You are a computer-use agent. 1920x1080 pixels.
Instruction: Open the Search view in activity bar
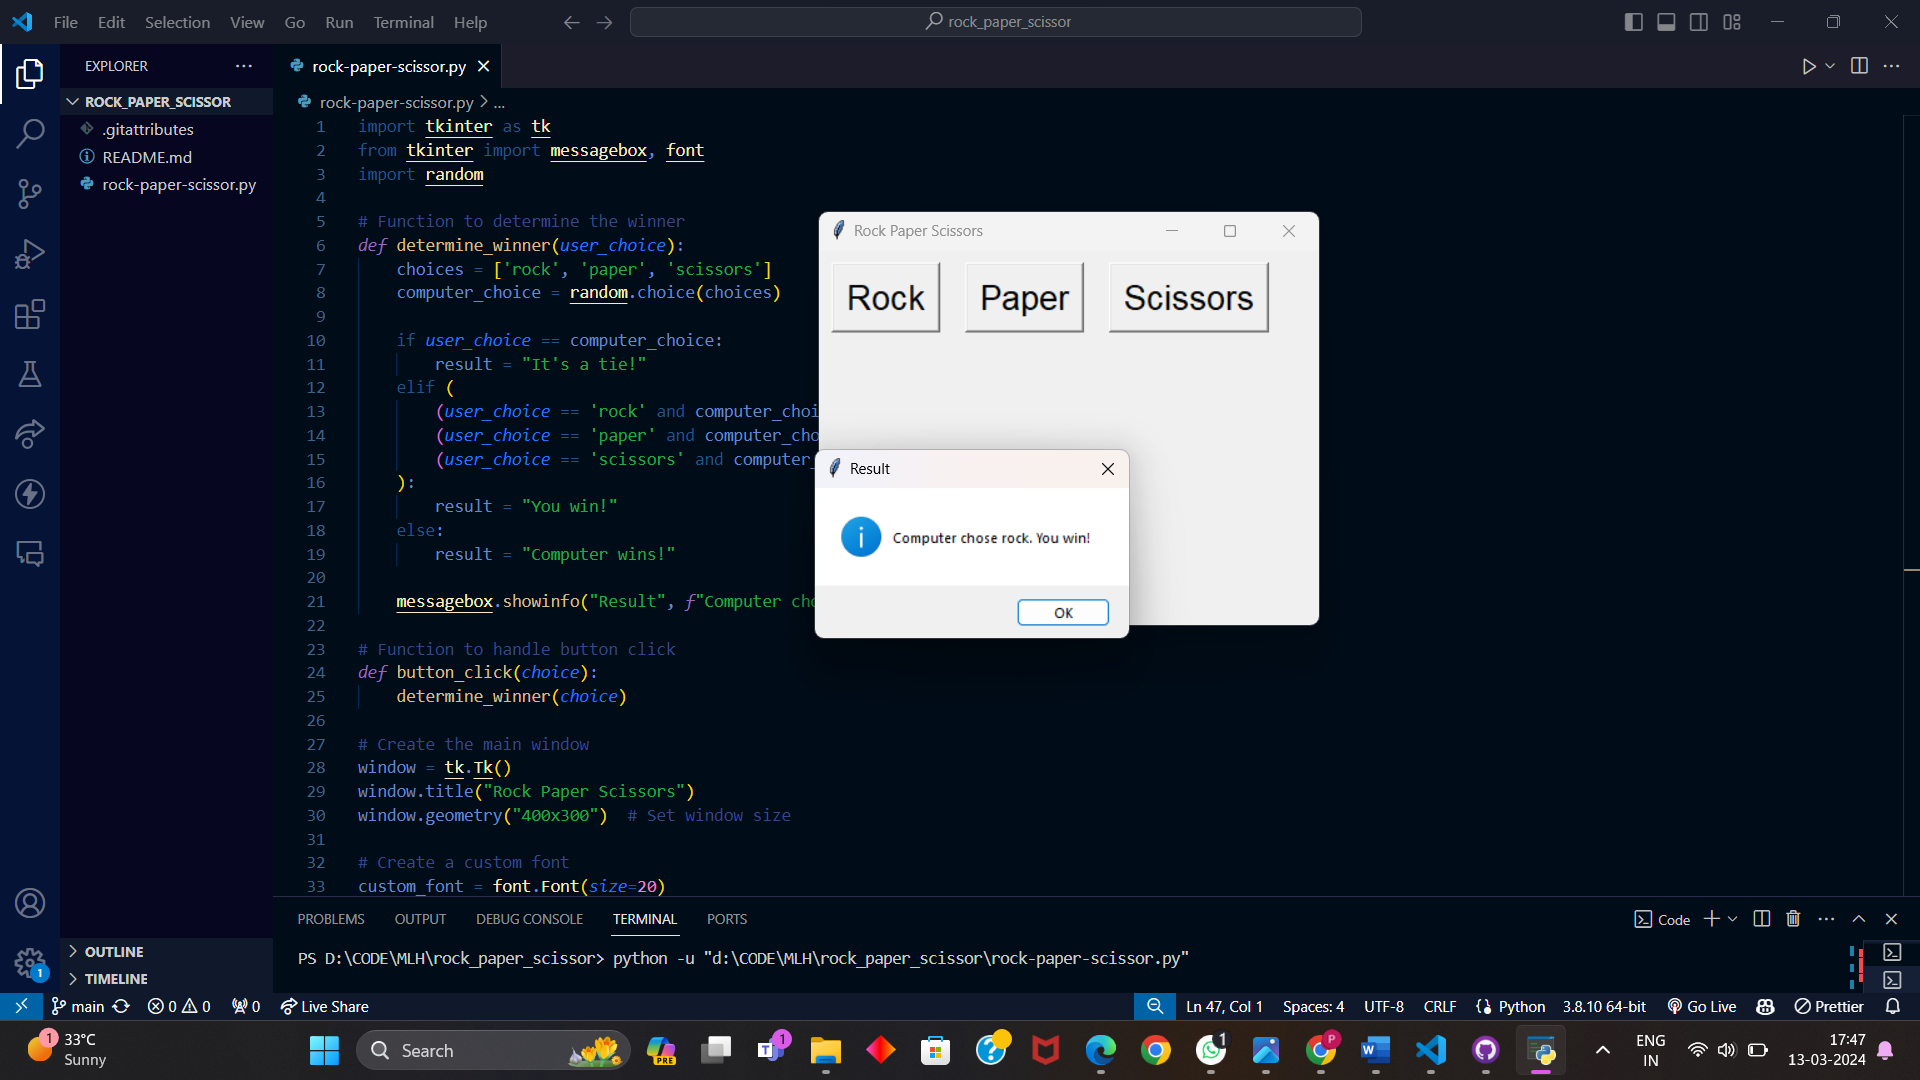(x=30, y=133)
